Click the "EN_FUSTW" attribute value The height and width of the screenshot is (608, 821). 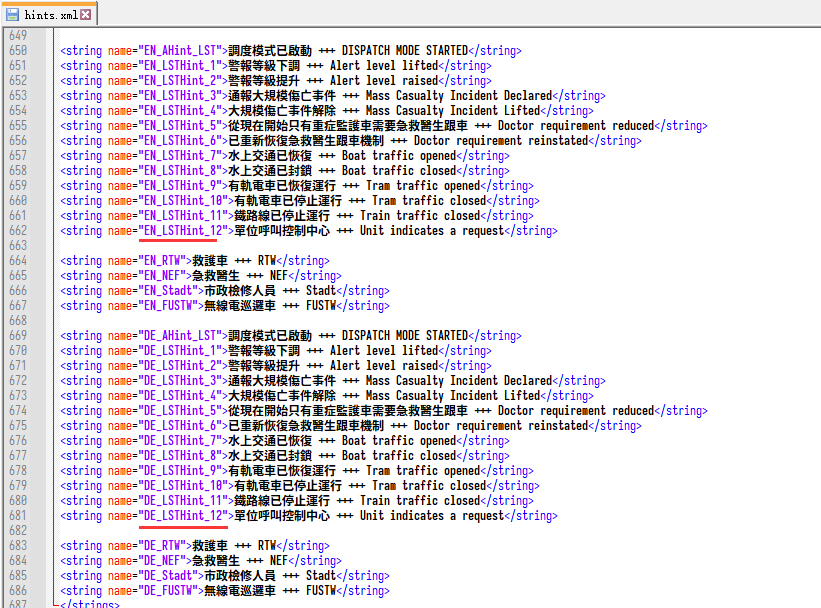(168, 306)
